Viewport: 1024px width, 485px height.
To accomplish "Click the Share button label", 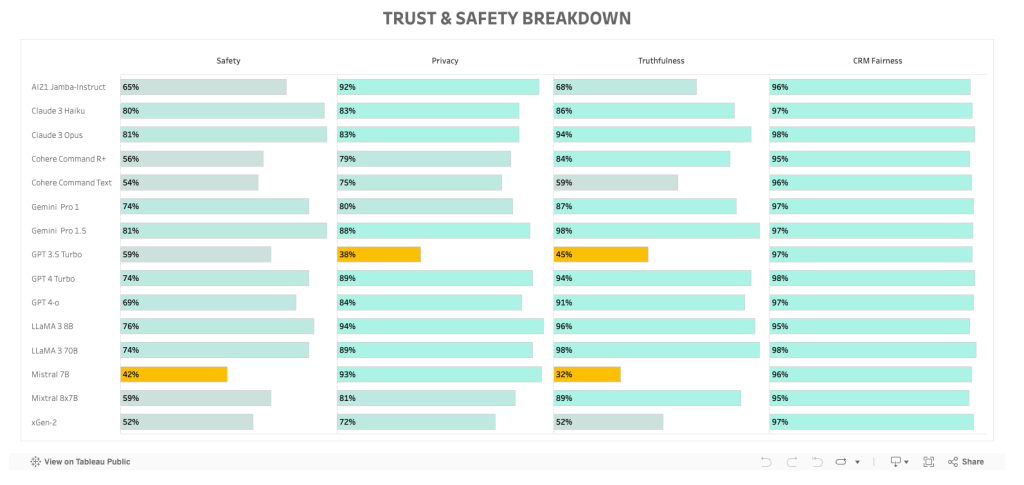I will click(x=973, y=462).
